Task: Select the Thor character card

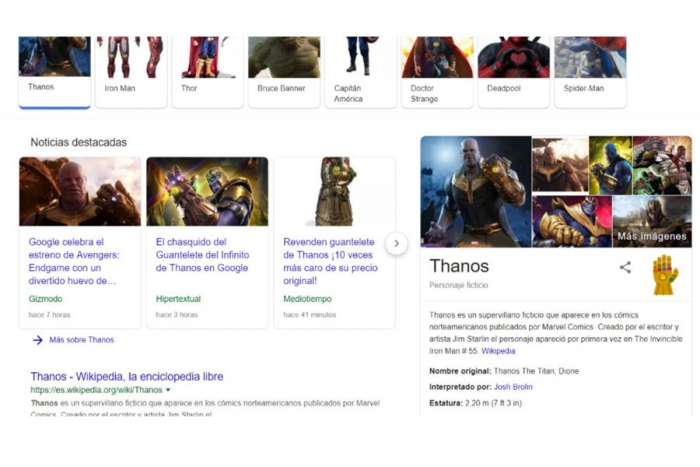Action: click(208, 72)
